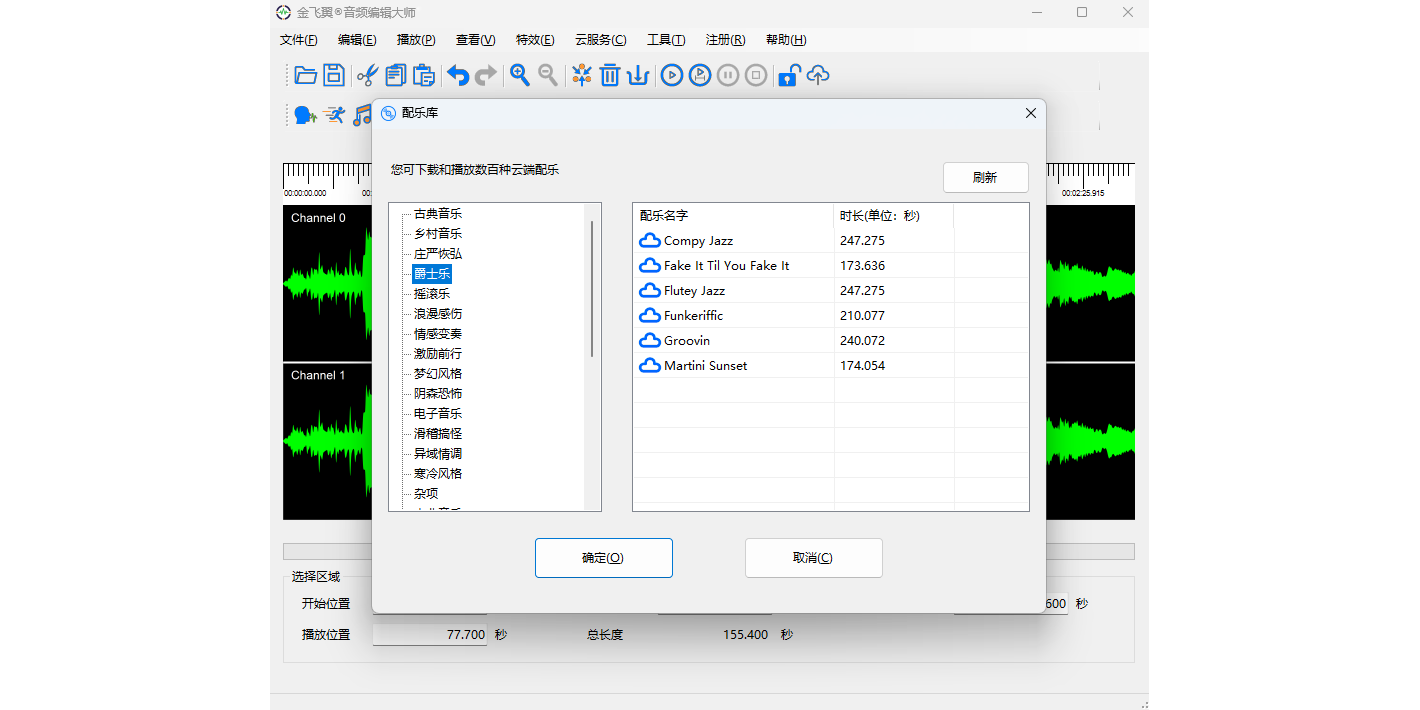
Task: Click the zoom in magnifier icon
Action: point(520,75)
